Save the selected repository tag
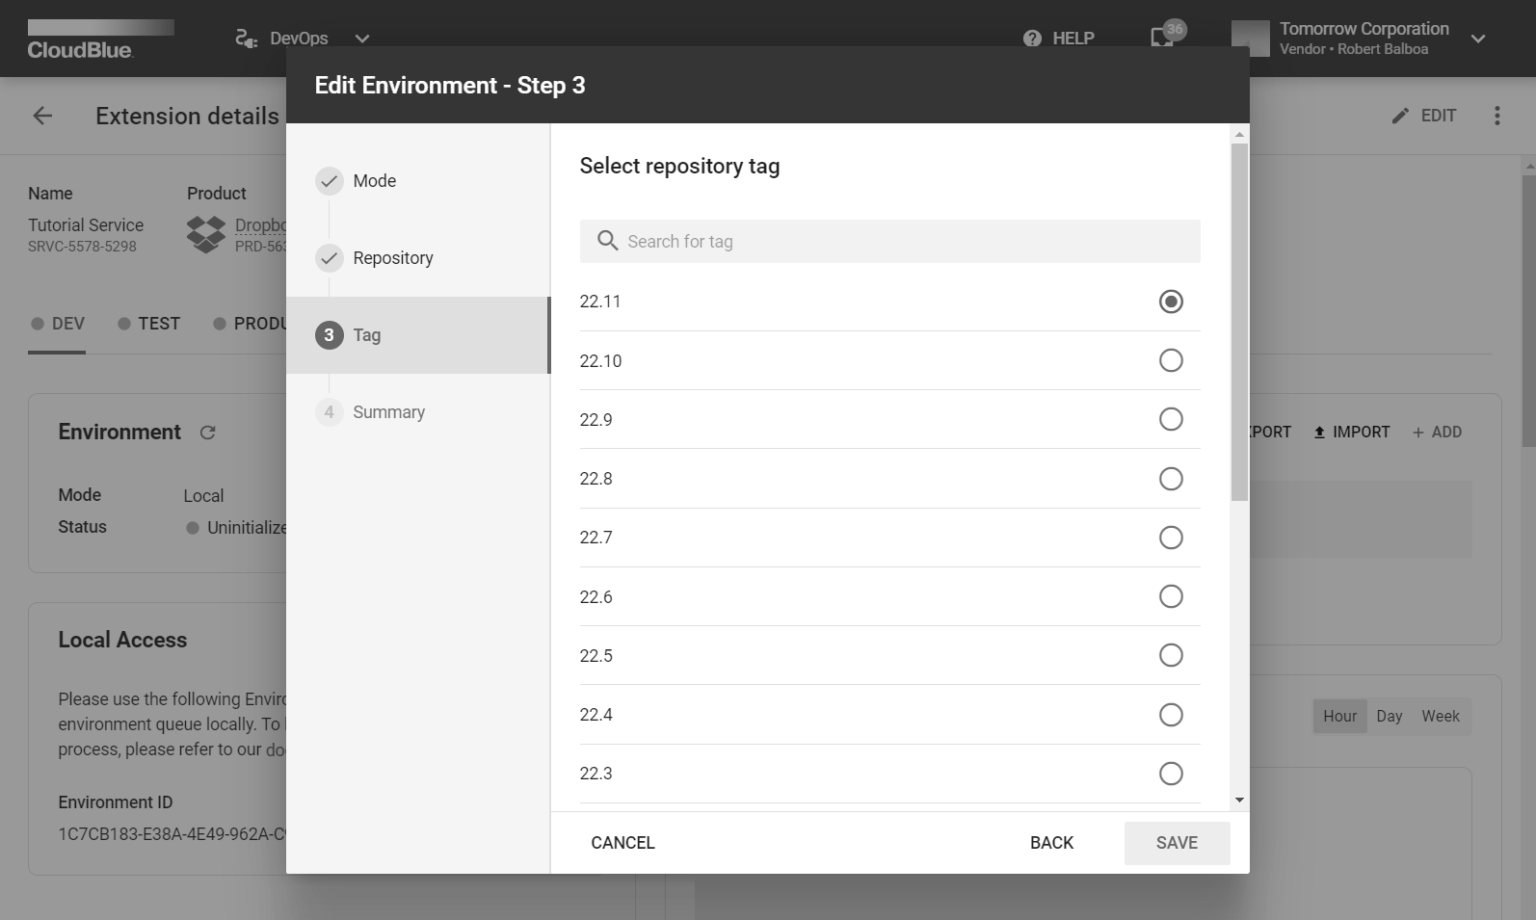The width and height of the screenshot is (1536, 920). (x=1177, y=843)
